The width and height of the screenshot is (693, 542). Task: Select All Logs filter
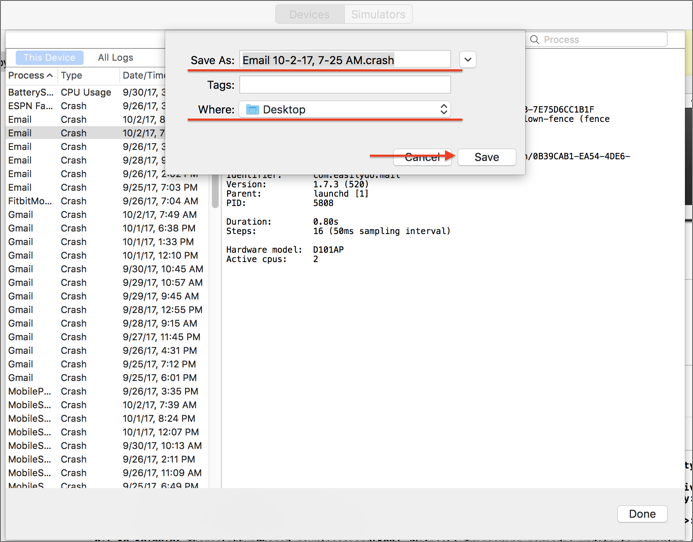click(x=115, y=57)
